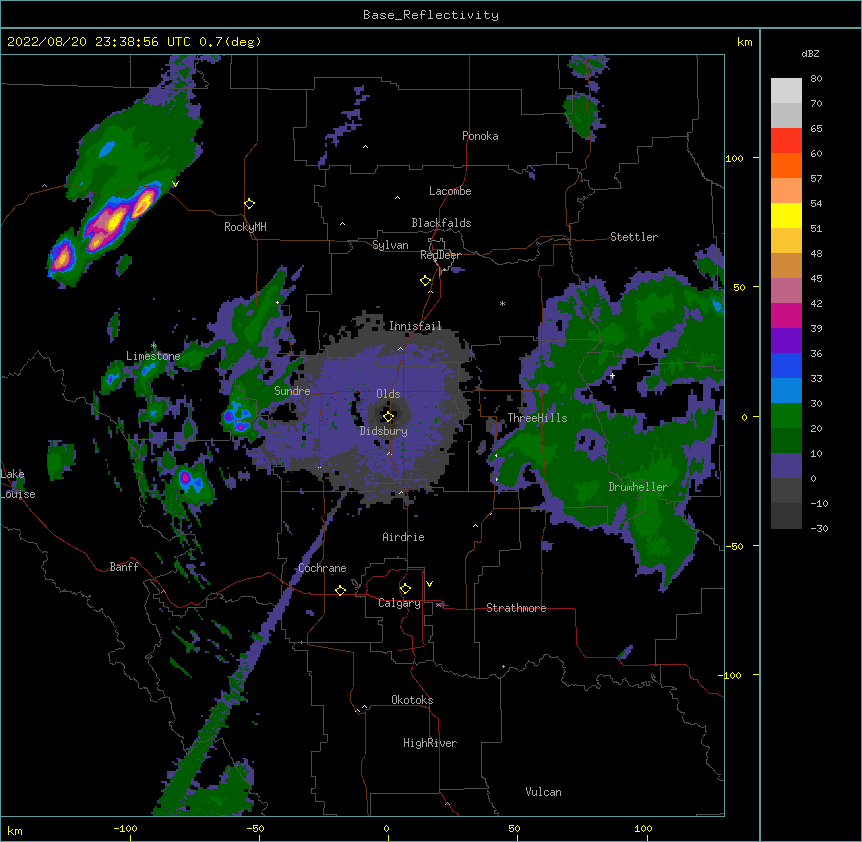Screen dimensions: 862x842
Task: Click the radar site diamond between Olds and Didsbury
Action: [x=388, y=417]
